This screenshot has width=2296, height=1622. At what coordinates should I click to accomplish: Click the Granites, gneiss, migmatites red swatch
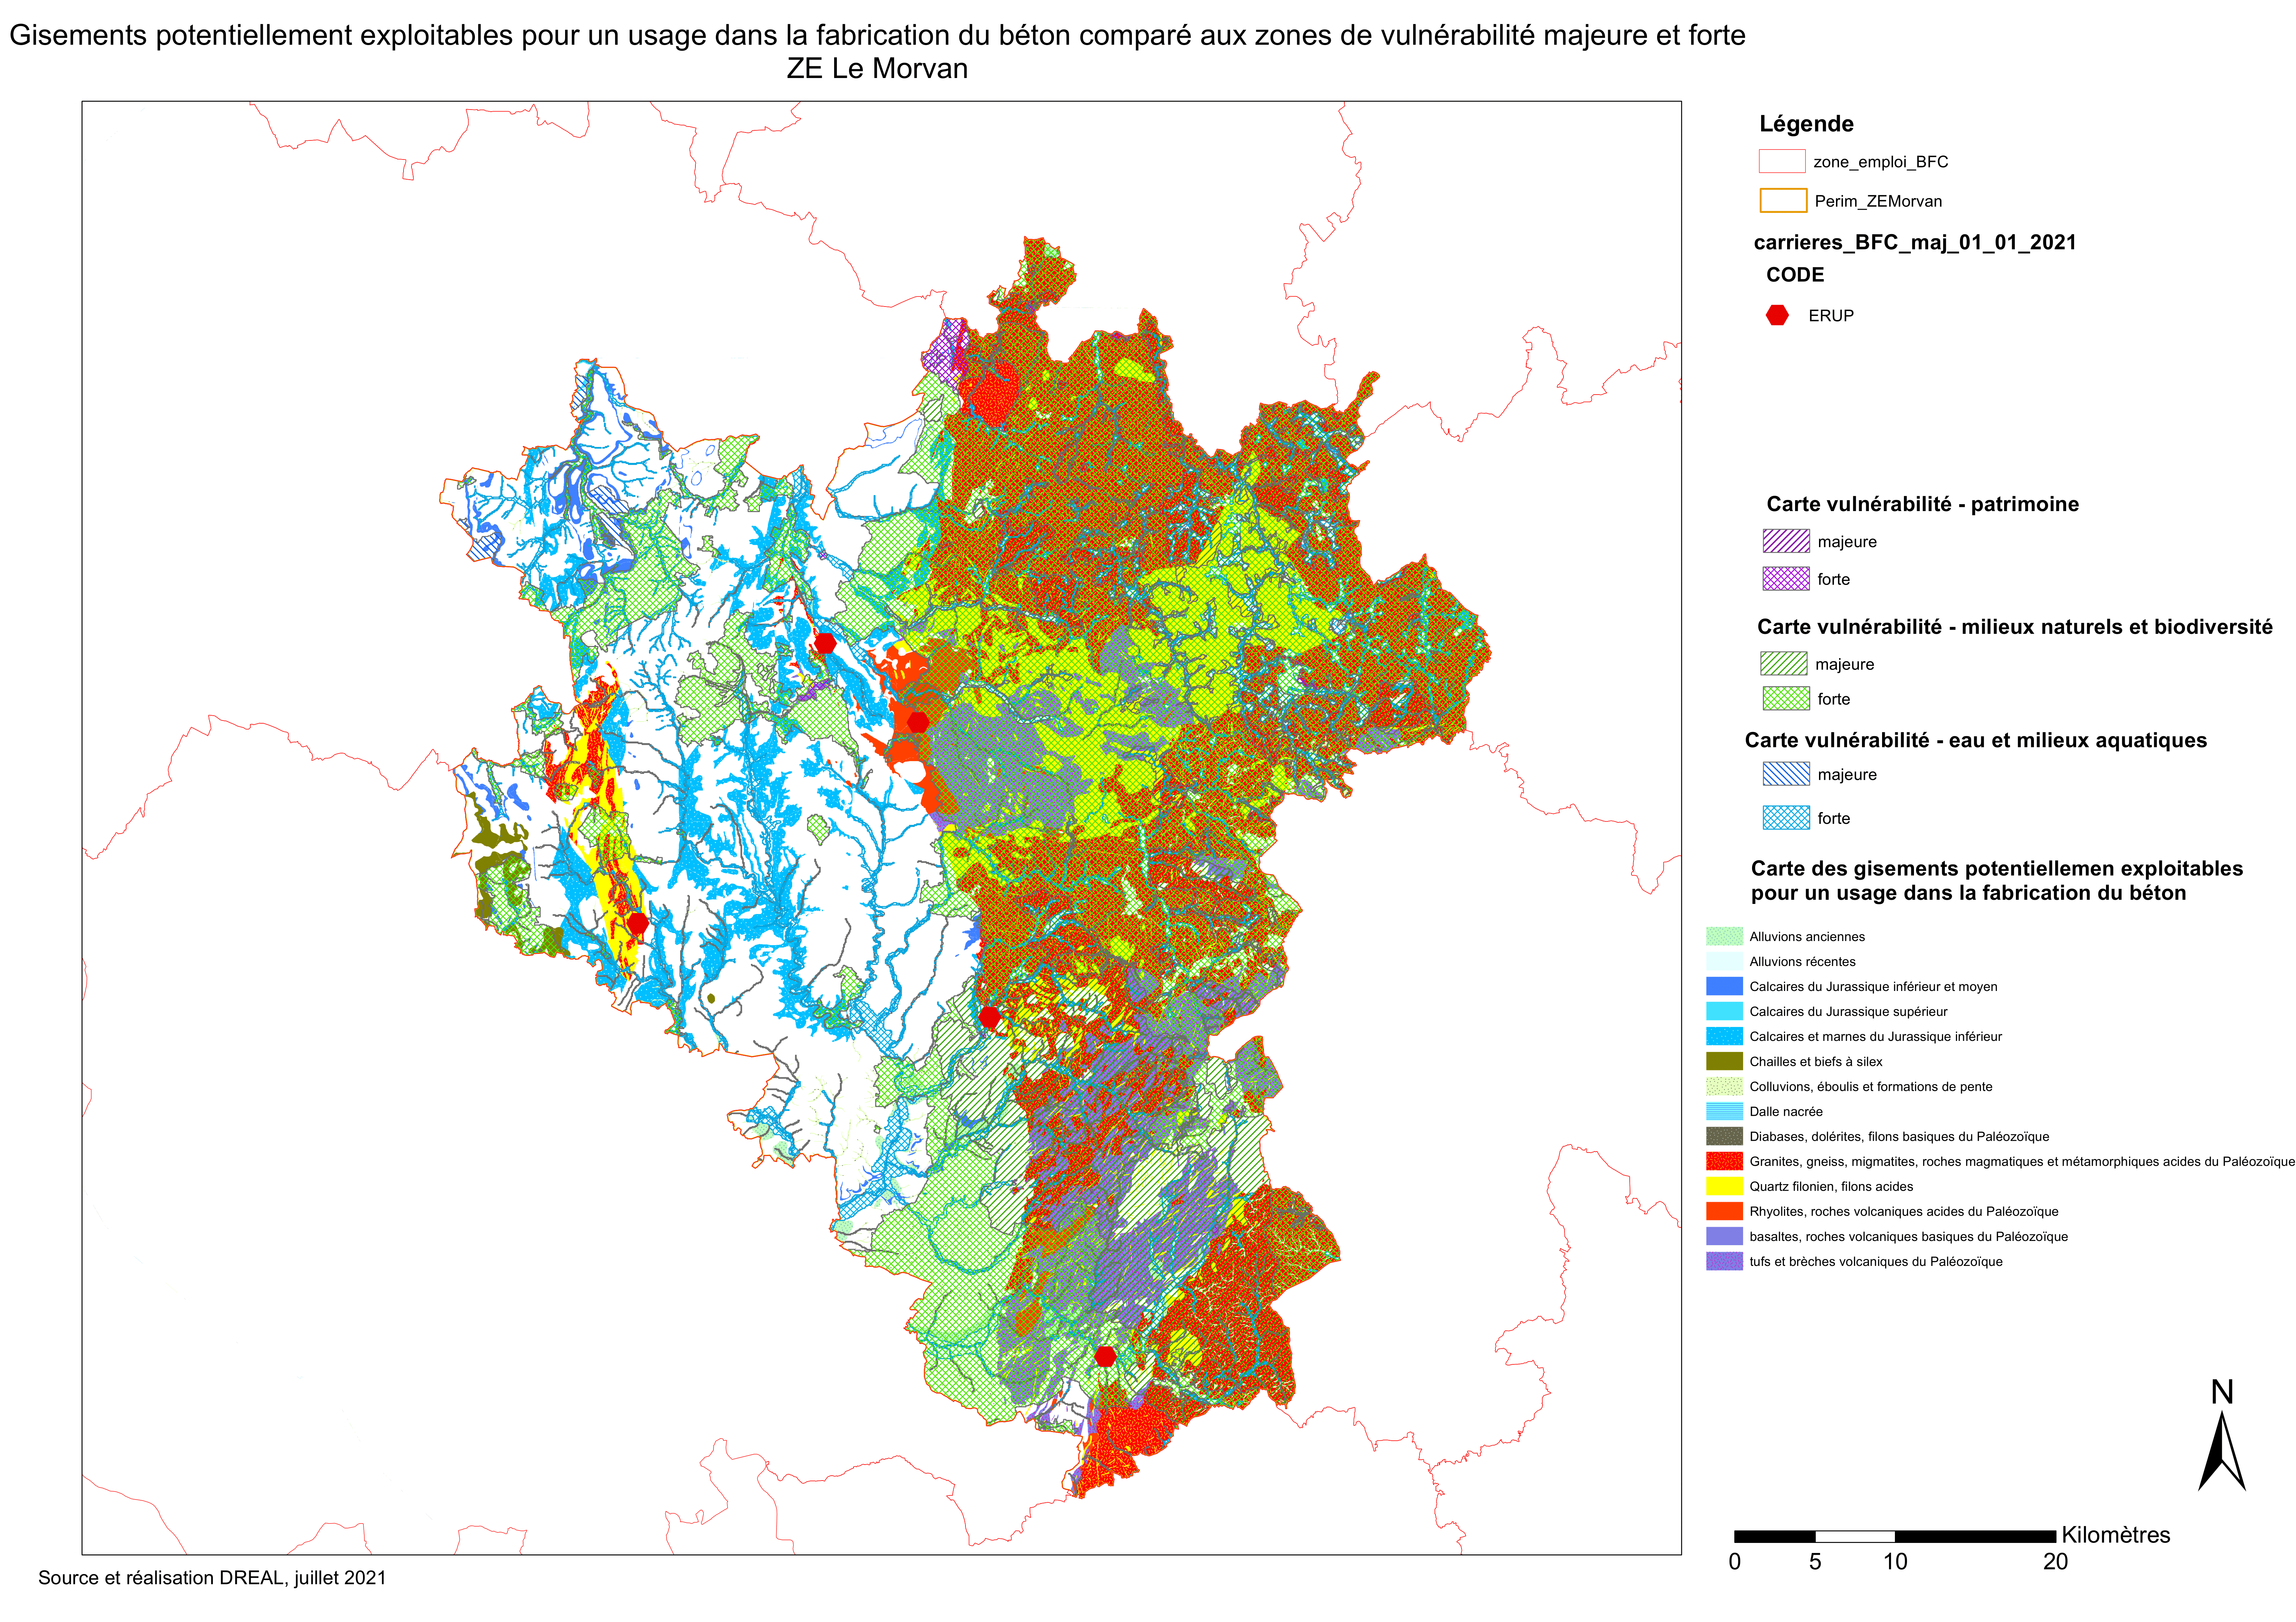(1724, 1161)
